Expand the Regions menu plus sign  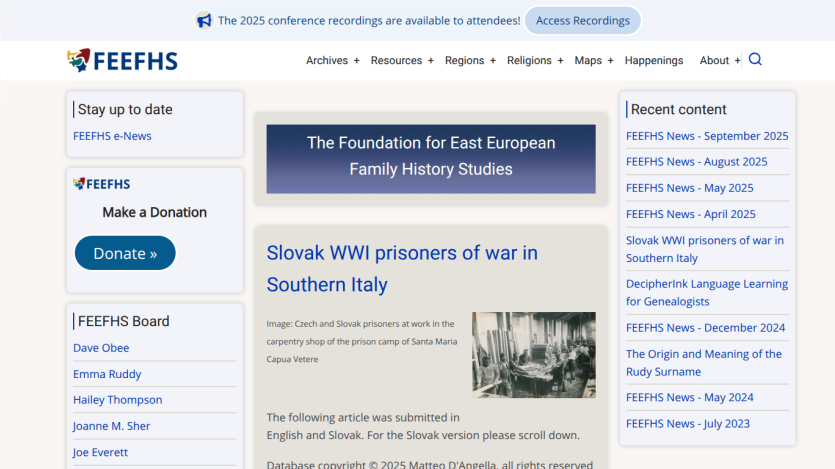click(493, 61)
